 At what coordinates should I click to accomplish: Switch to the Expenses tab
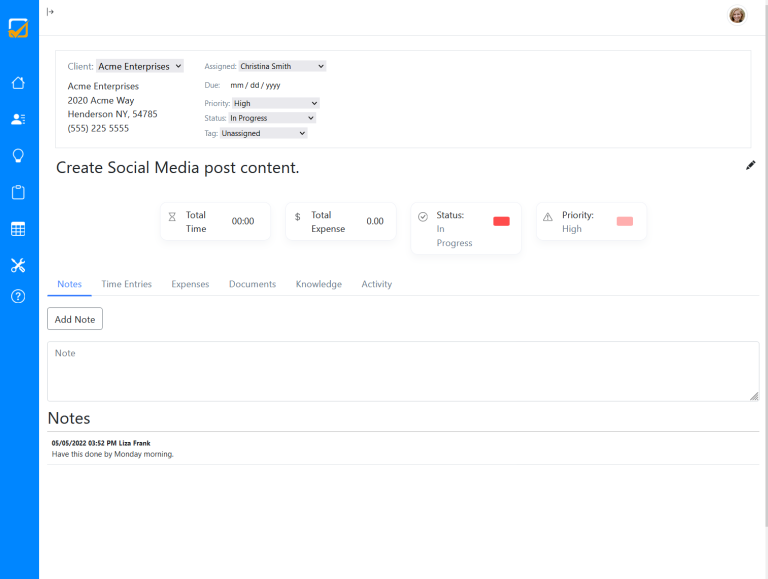[190, 284]
